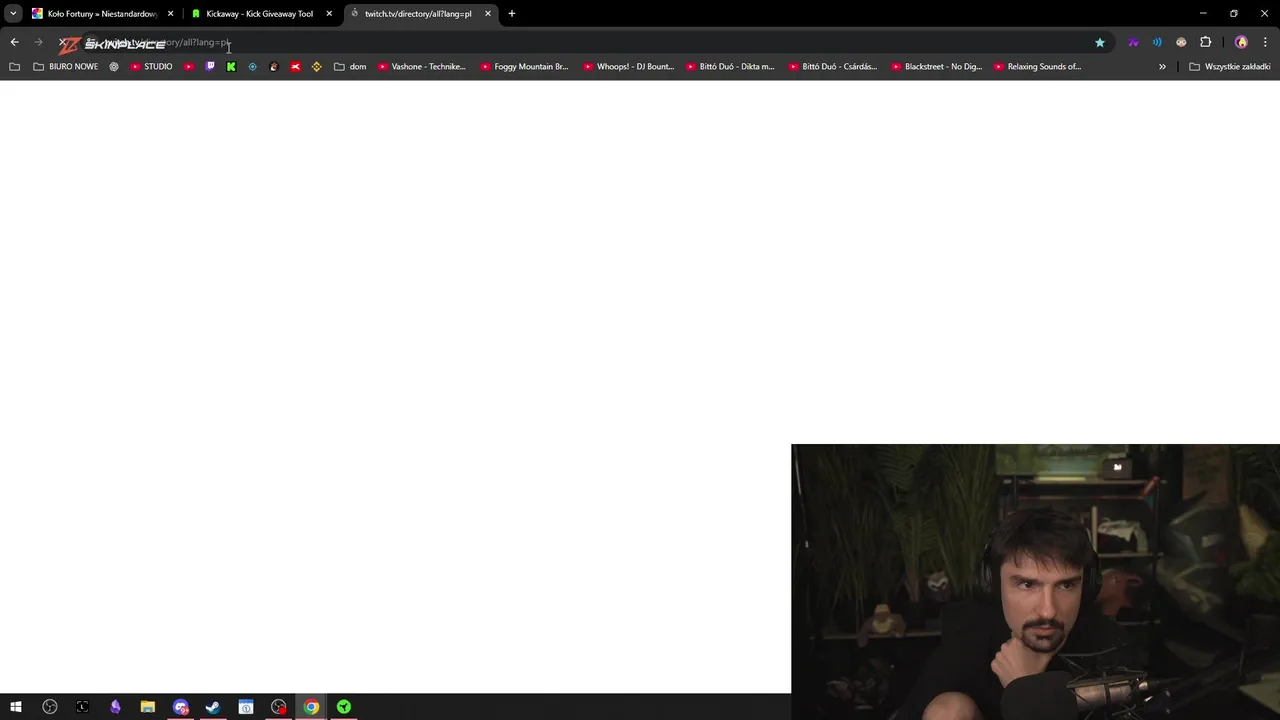Open the Chrome profile avatar
This screenshot has width=1280, height=720.
[x=1241, y=42]
